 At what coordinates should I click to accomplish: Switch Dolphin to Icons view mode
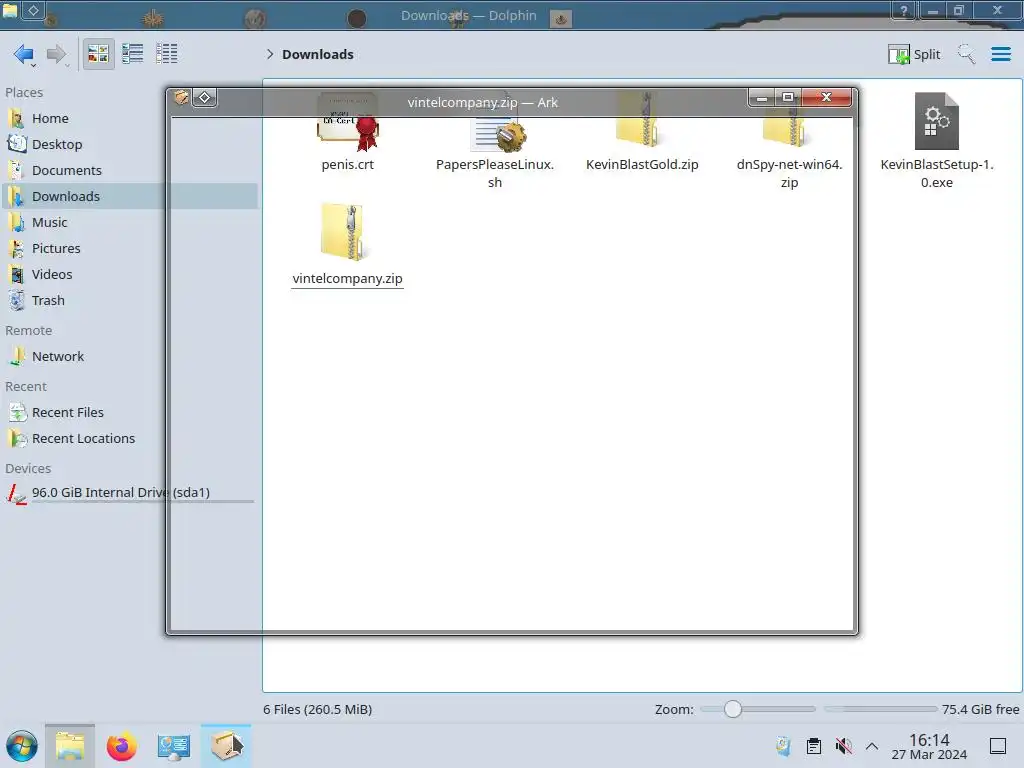click(x=98, y=54)
